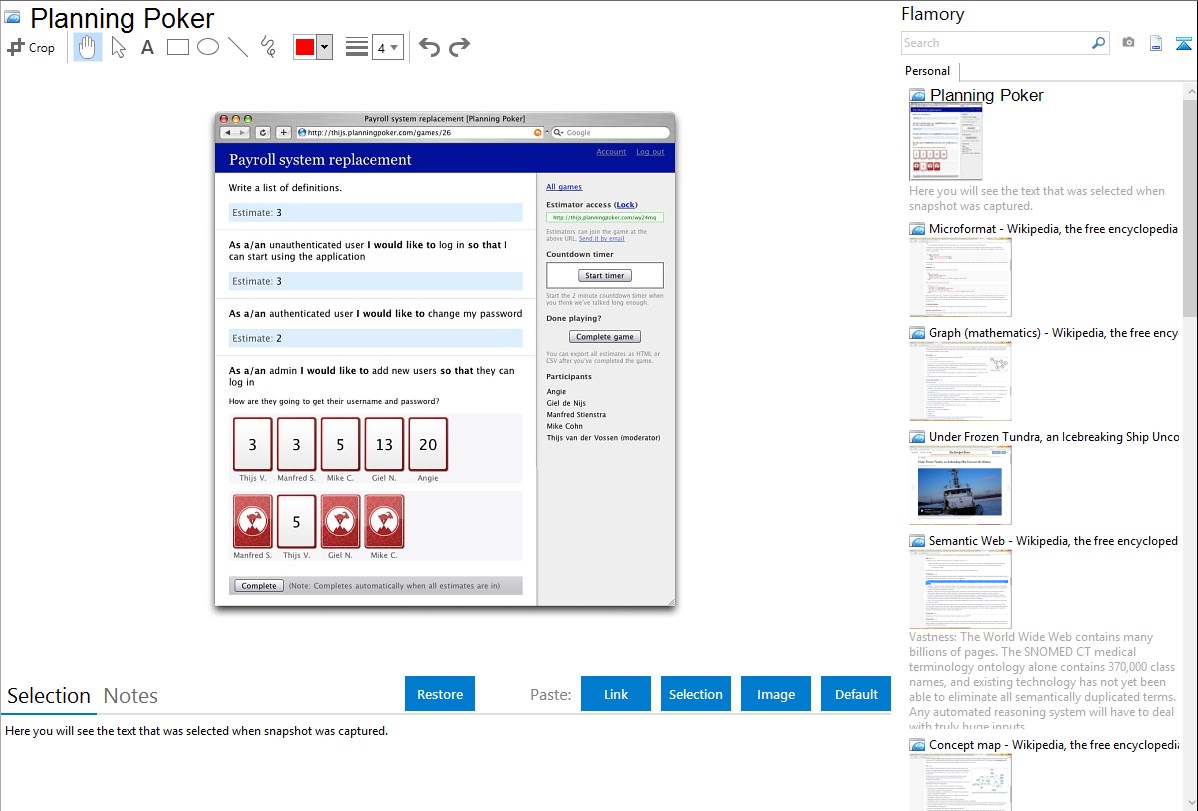
Task: Click the Flamory heading text
Action: tap(933, 14)
